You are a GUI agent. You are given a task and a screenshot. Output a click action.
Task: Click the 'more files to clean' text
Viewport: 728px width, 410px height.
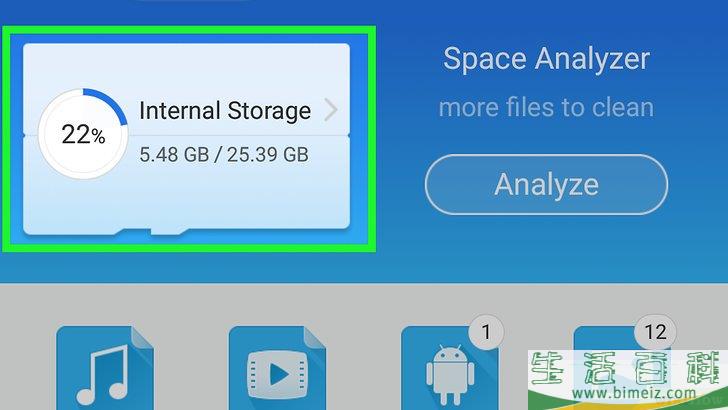point(546,107)
